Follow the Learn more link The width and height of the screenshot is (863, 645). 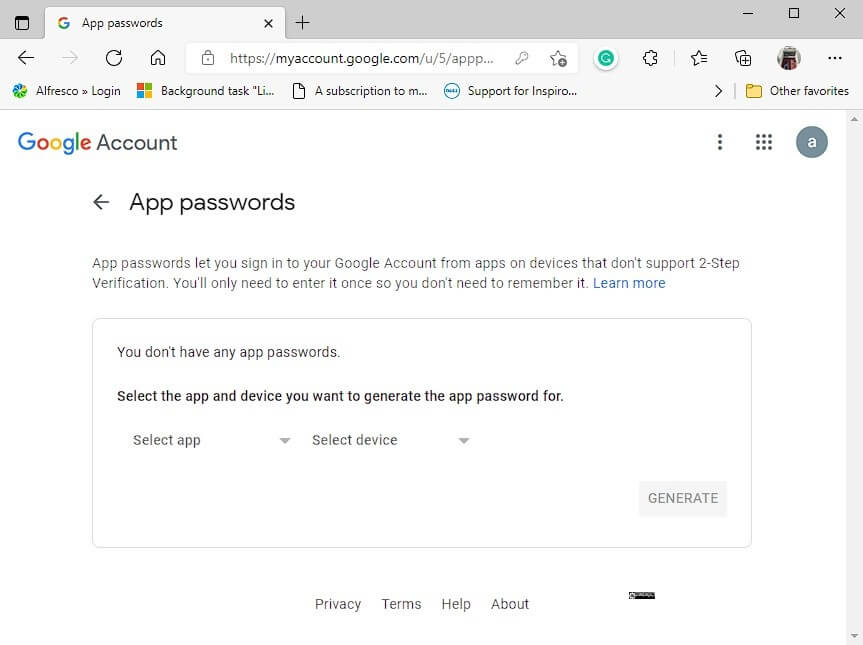tap(629, 283)
